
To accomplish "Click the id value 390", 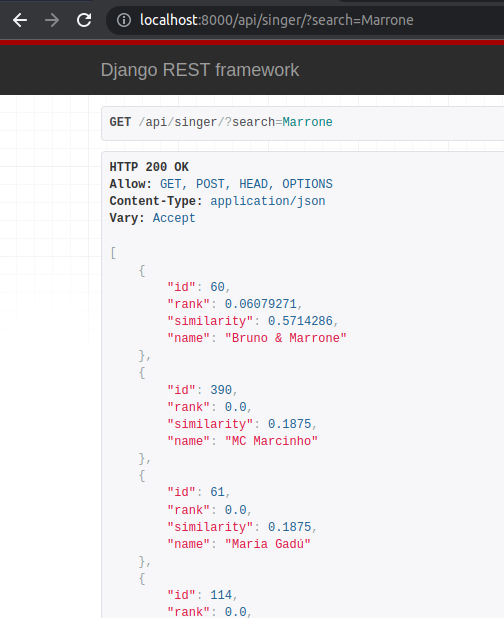I will tap(221, 390).
